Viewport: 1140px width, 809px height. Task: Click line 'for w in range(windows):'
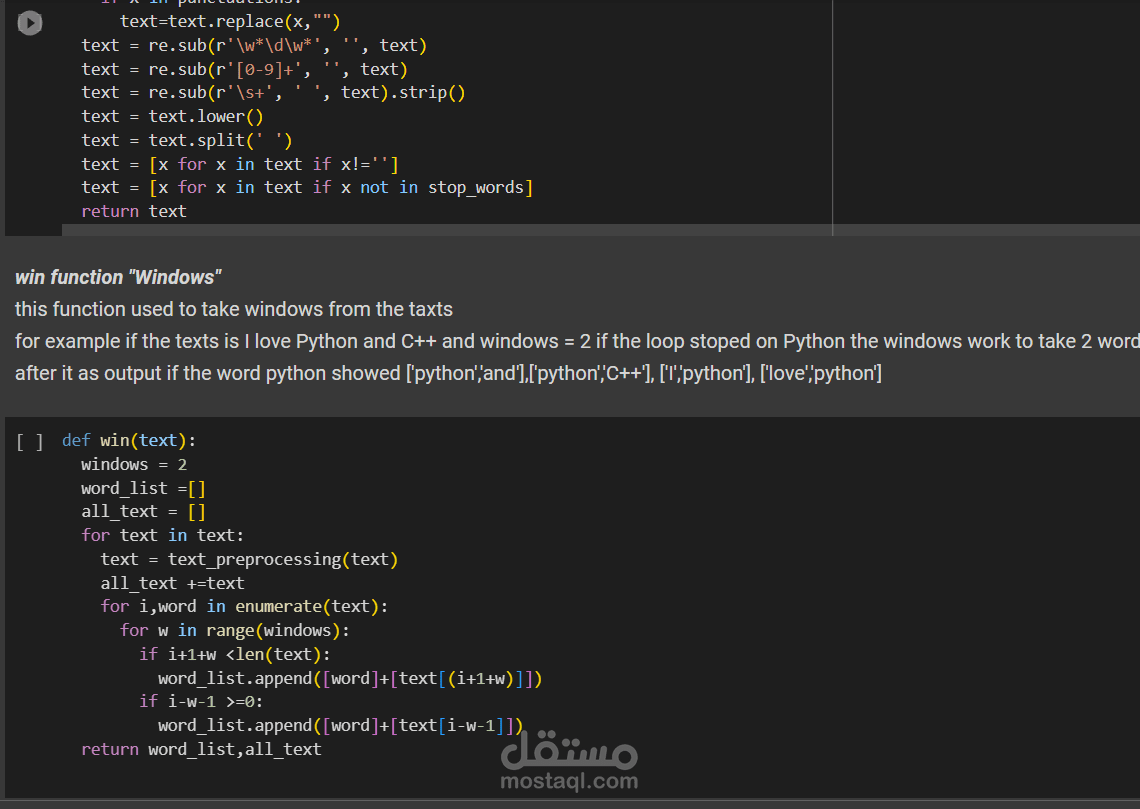point(235,631)
